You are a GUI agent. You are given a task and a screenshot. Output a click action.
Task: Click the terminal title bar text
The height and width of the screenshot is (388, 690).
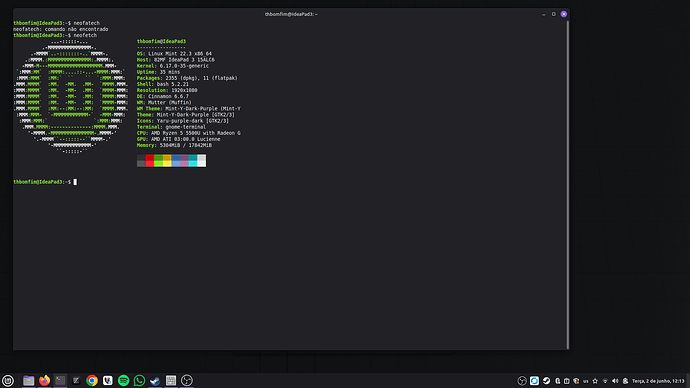pos(291,14)
